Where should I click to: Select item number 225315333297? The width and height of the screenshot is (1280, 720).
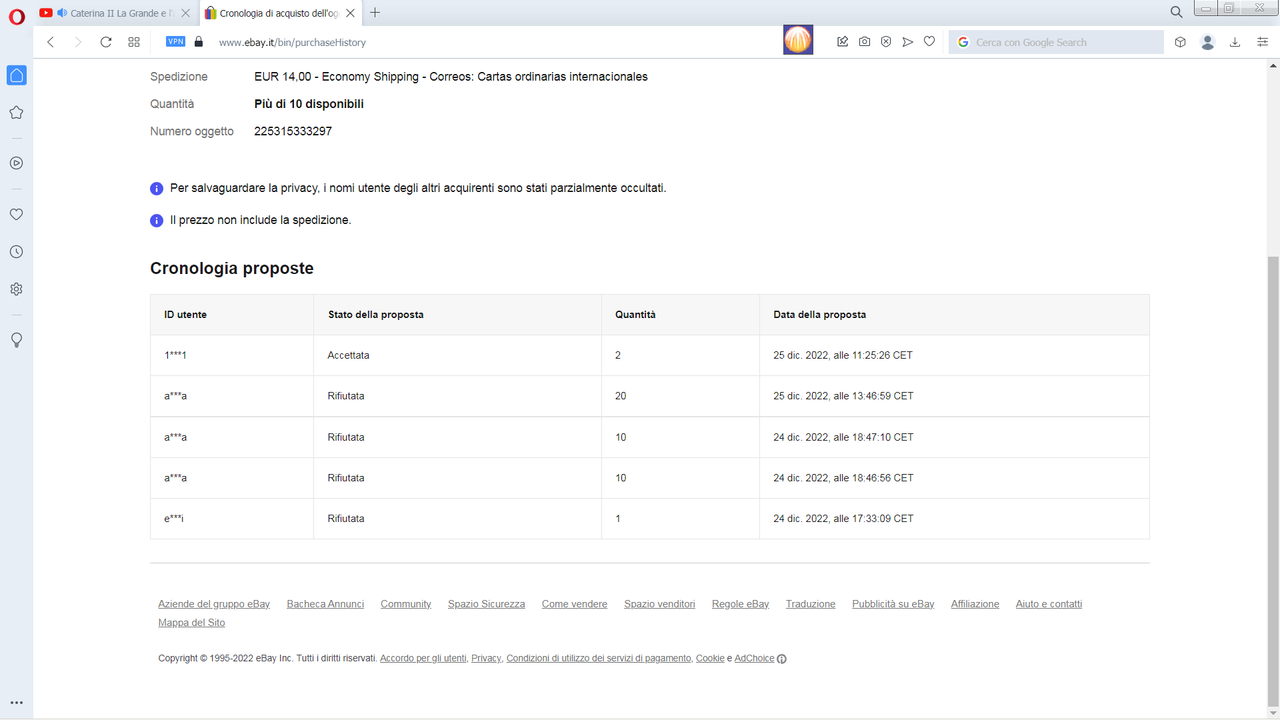(x=293, y=131)
